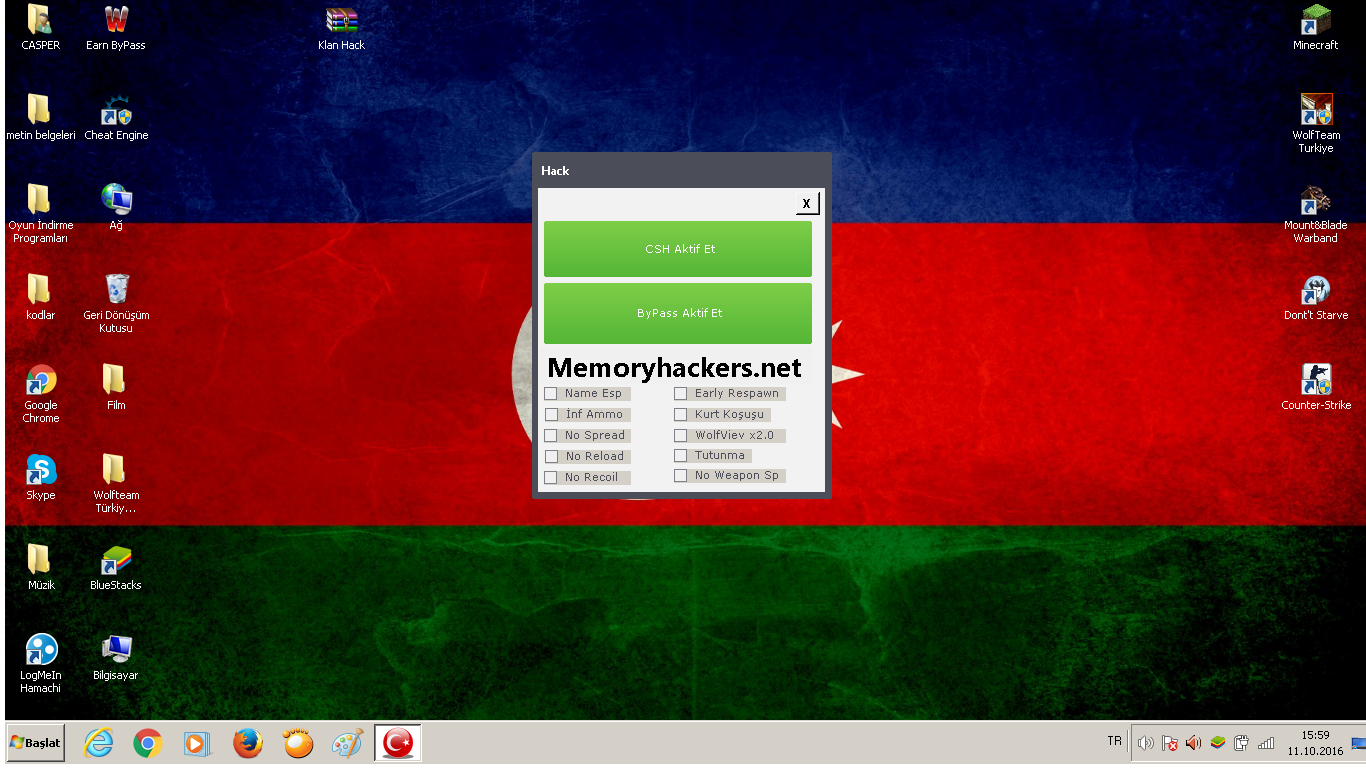
Task: Click the TR language indicator
Action: pyautogui.click(x=1114, y=741)
